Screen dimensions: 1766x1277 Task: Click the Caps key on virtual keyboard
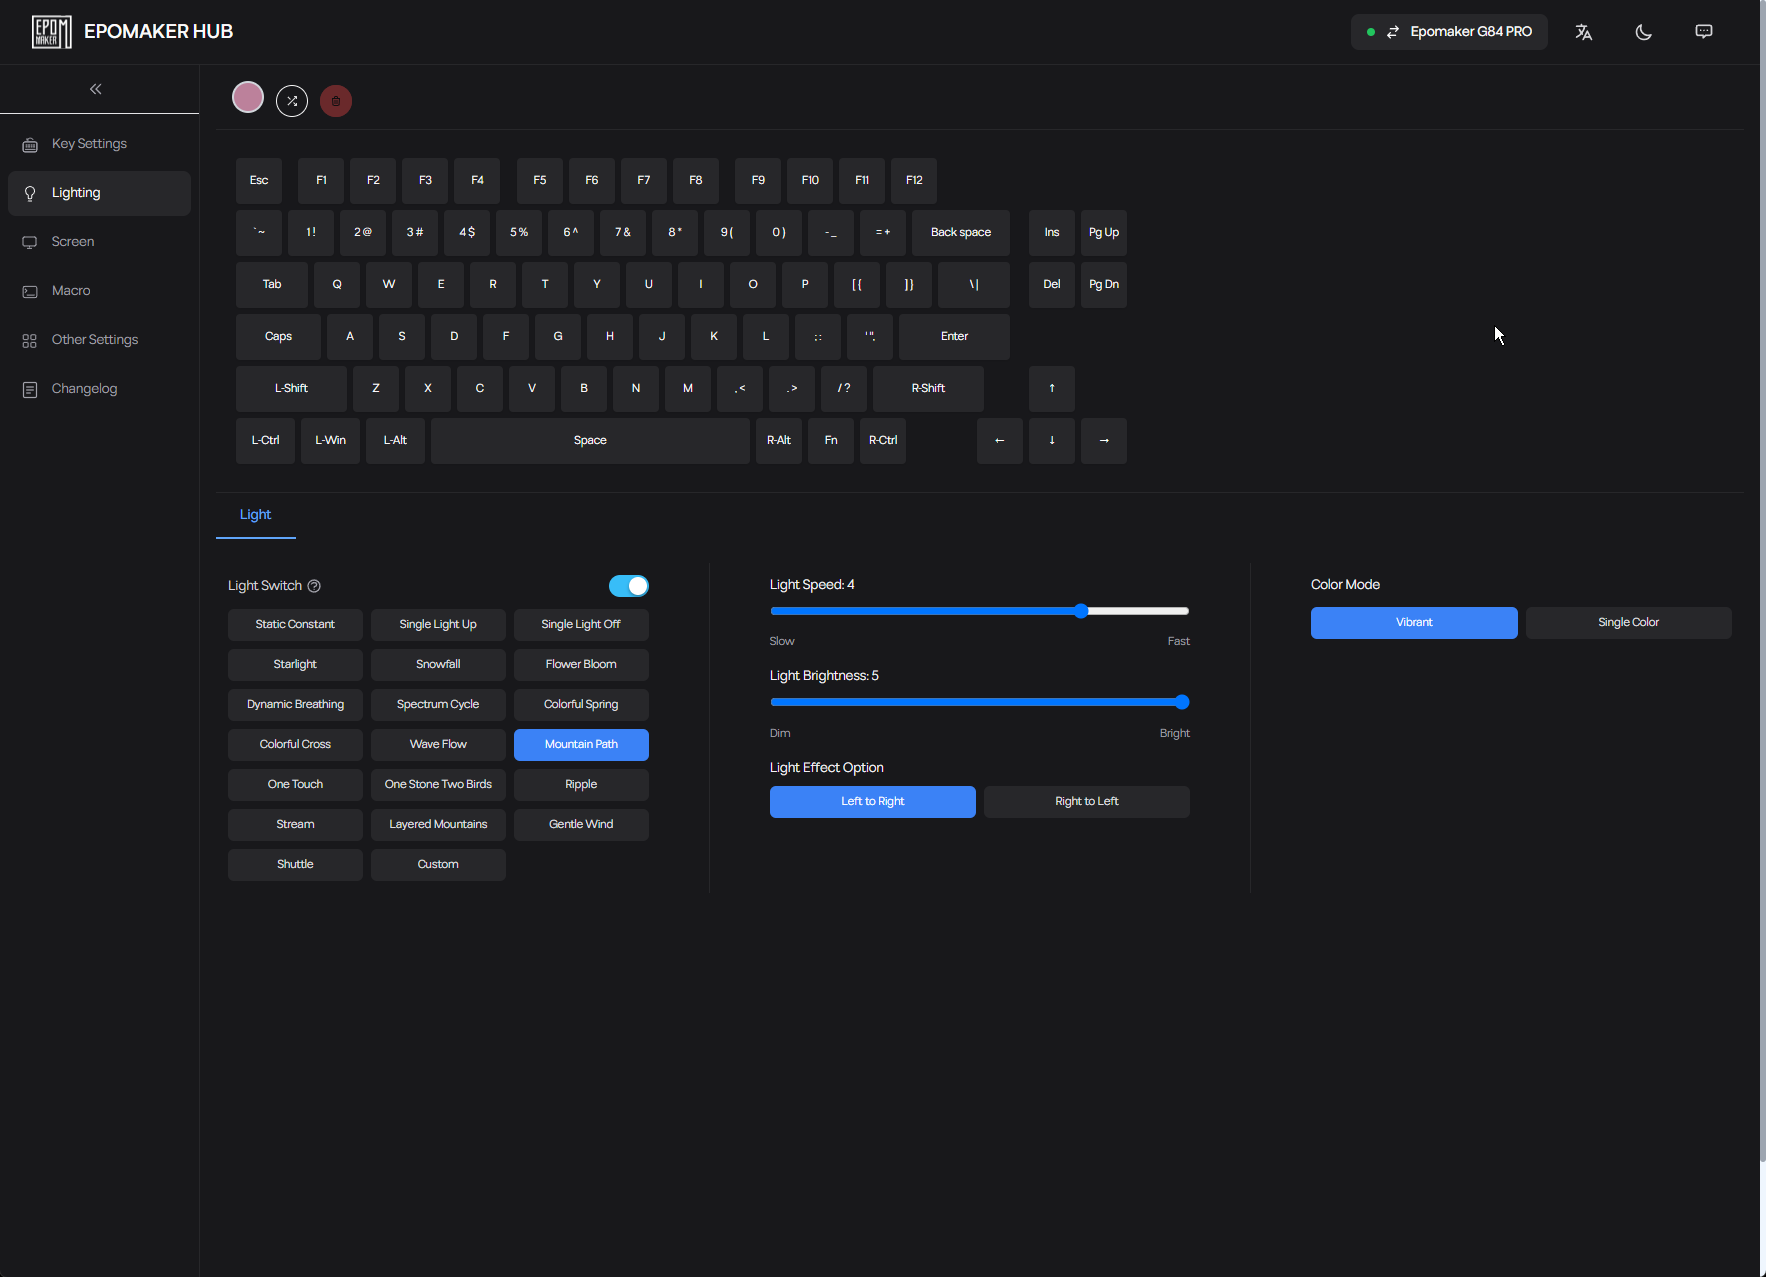278,337
